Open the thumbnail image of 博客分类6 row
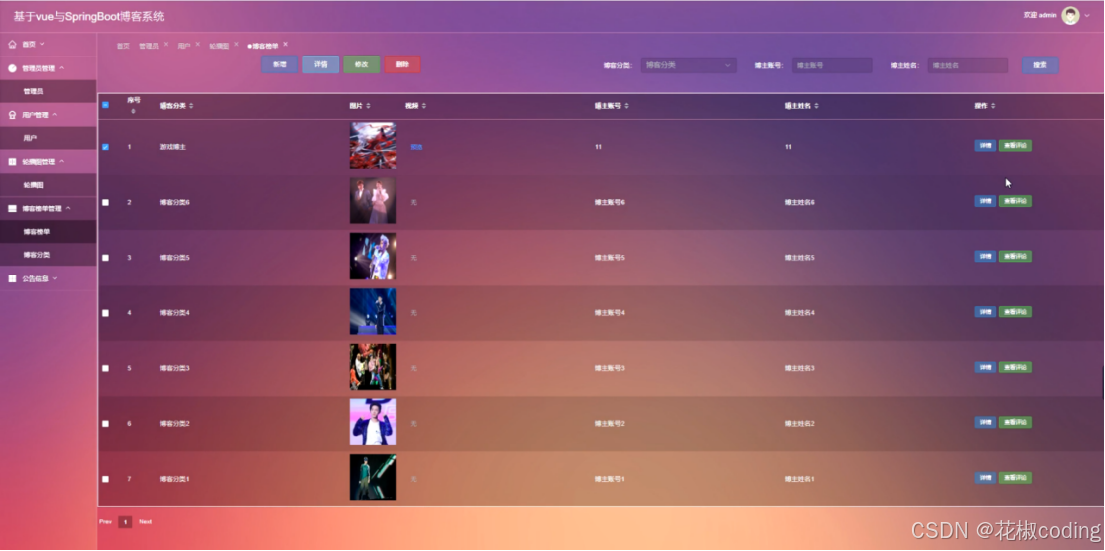This screenshot has width=1105, height=551. point(373,201)
